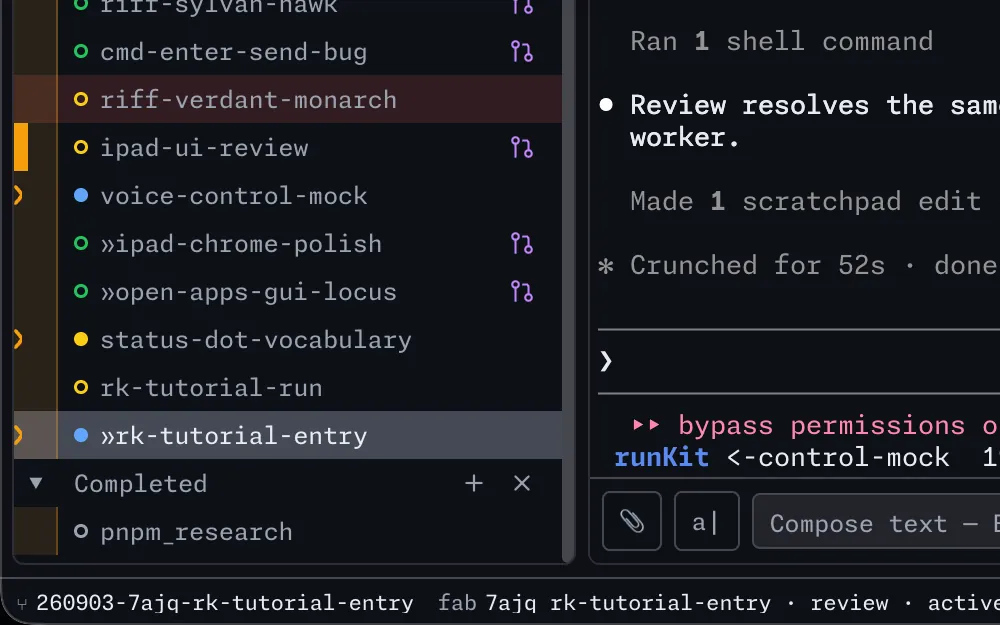The width and height of the screenshot is (1000, 625).
Task: Click the gray ring dot of pnpm_research
Action: click(x=81, y=531)
